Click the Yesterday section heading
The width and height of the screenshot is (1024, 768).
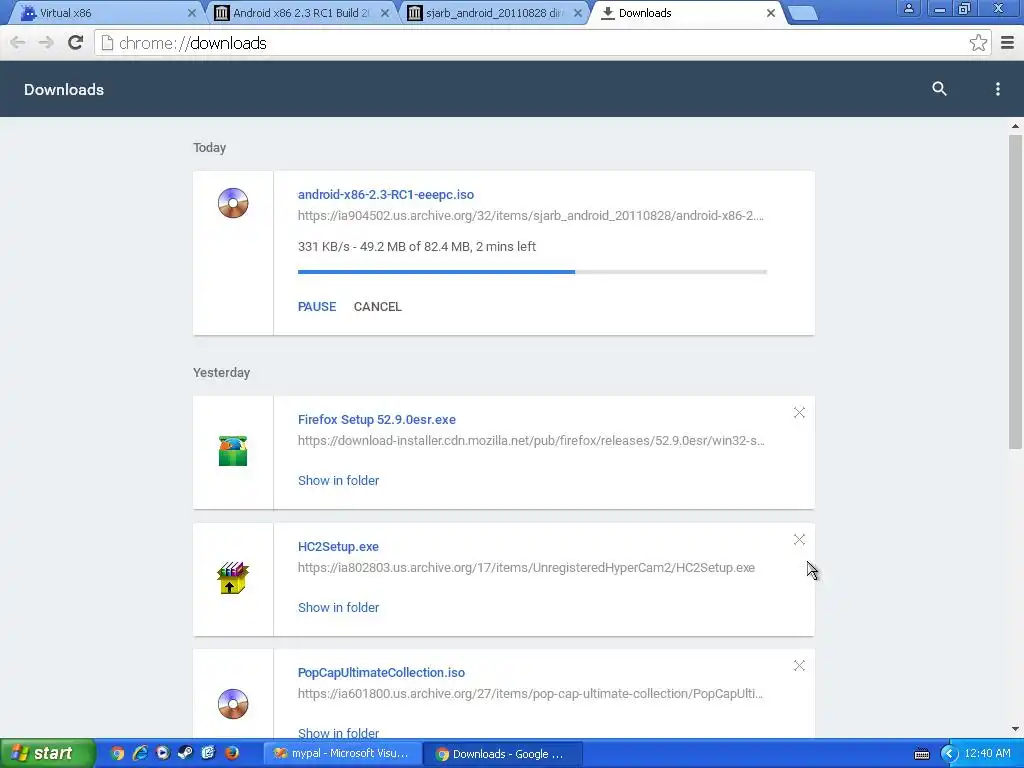[x=221, y=373]
